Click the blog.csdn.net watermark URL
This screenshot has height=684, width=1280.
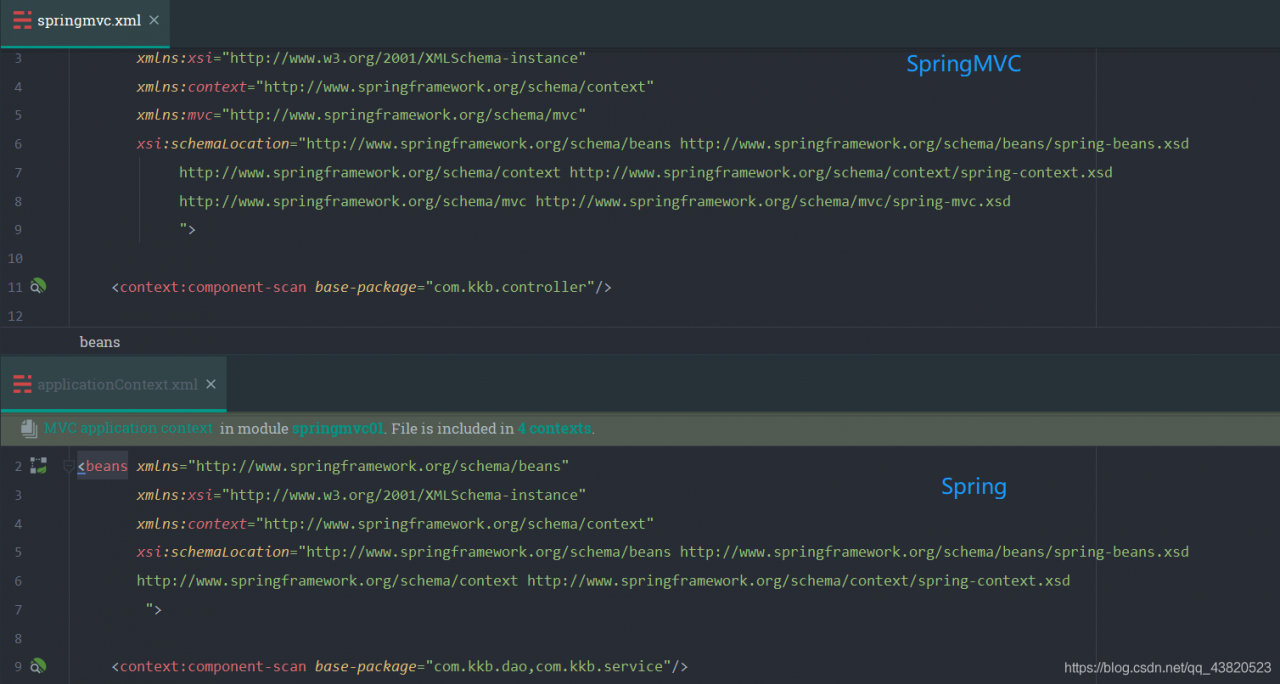[1167, 668]
